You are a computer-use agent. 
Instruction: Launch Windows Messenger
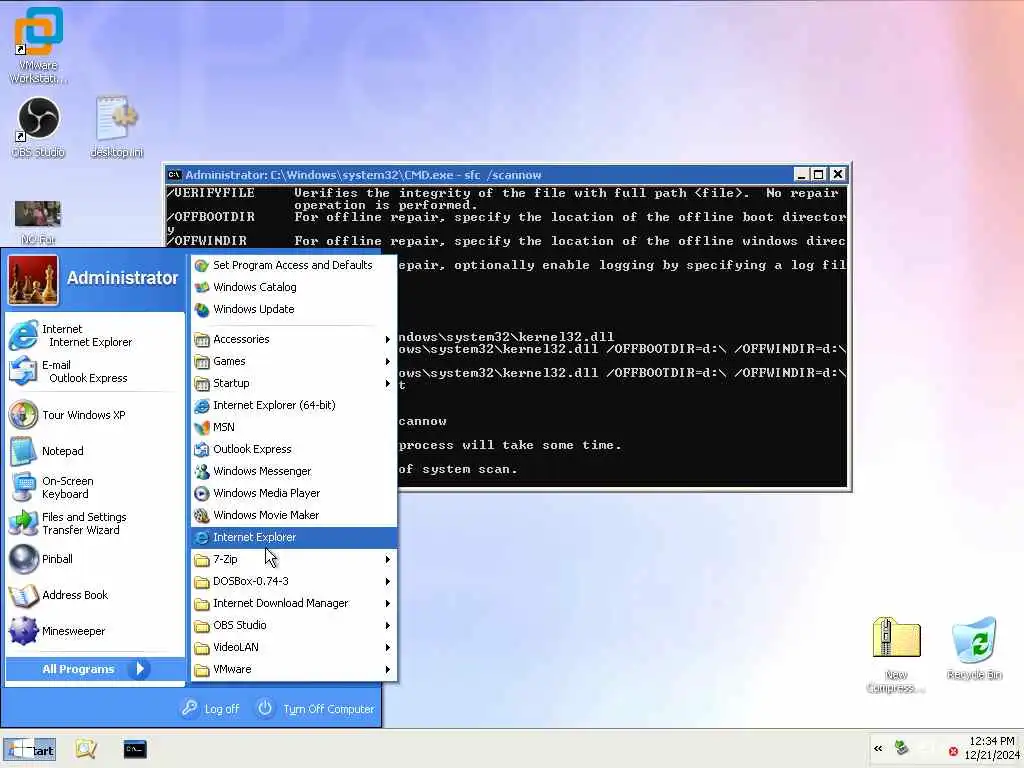pyautogui.click(x=293, y=472)
